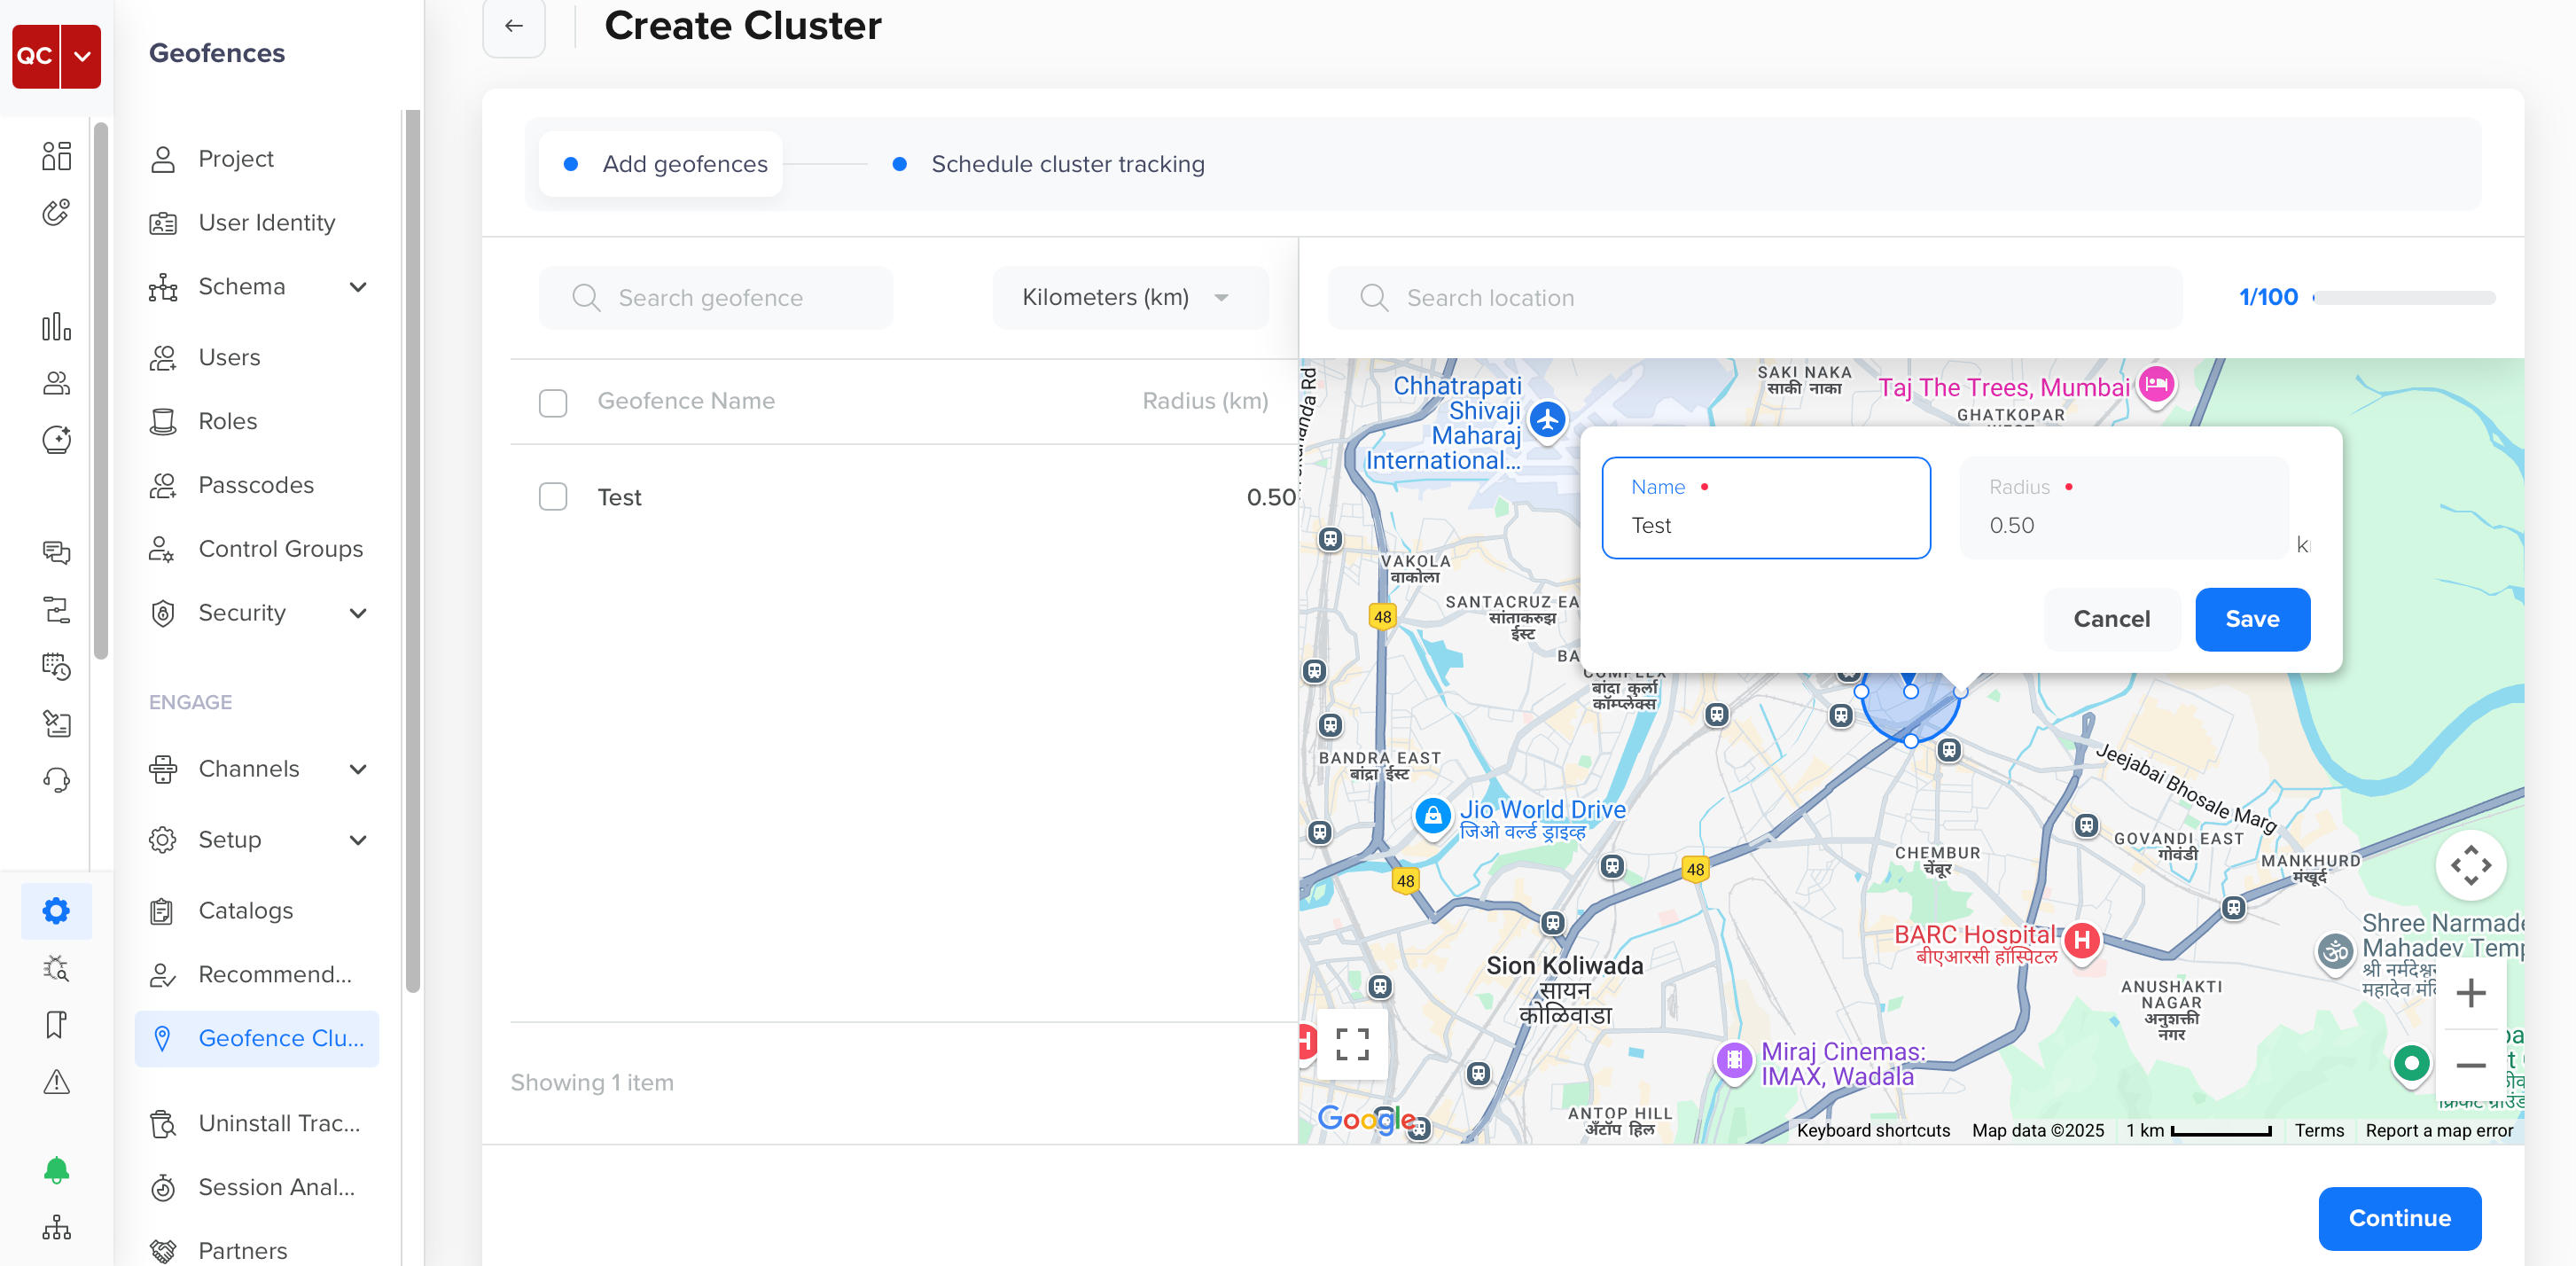The width and height of the screenshot is (2576, 1266).
Task: Check the Test geofence checkbox
Action: (553, 497)
